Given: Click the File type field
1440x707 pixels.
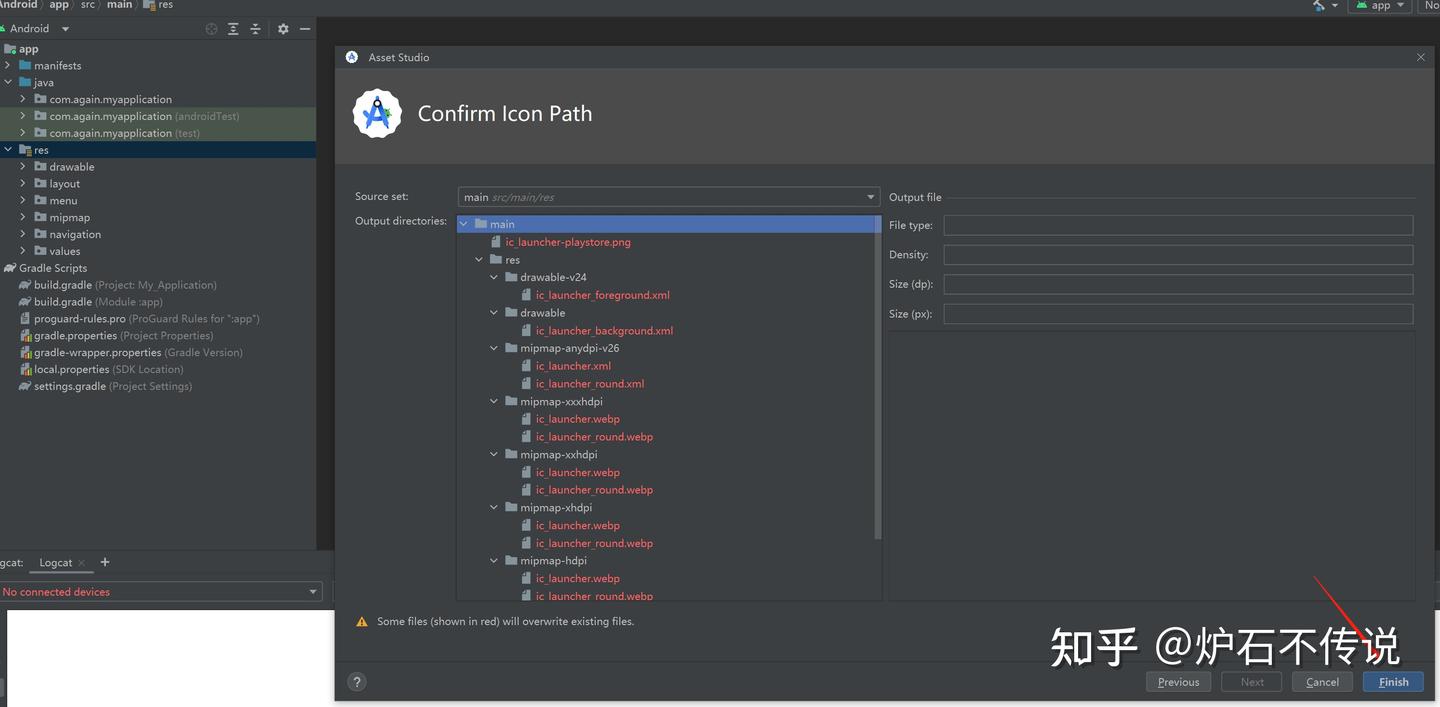Looking at the screenshot, I should 1178,225.
